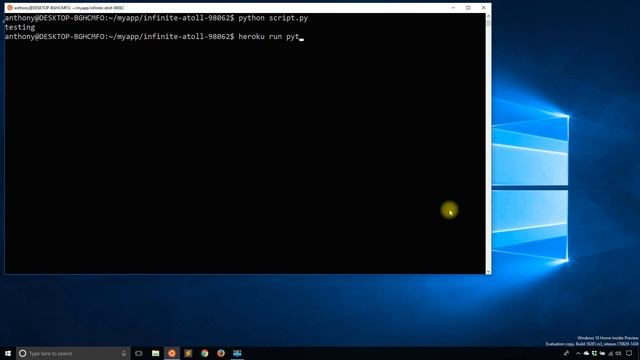Expand hidden system tray icons chevron

click(578, 353)
